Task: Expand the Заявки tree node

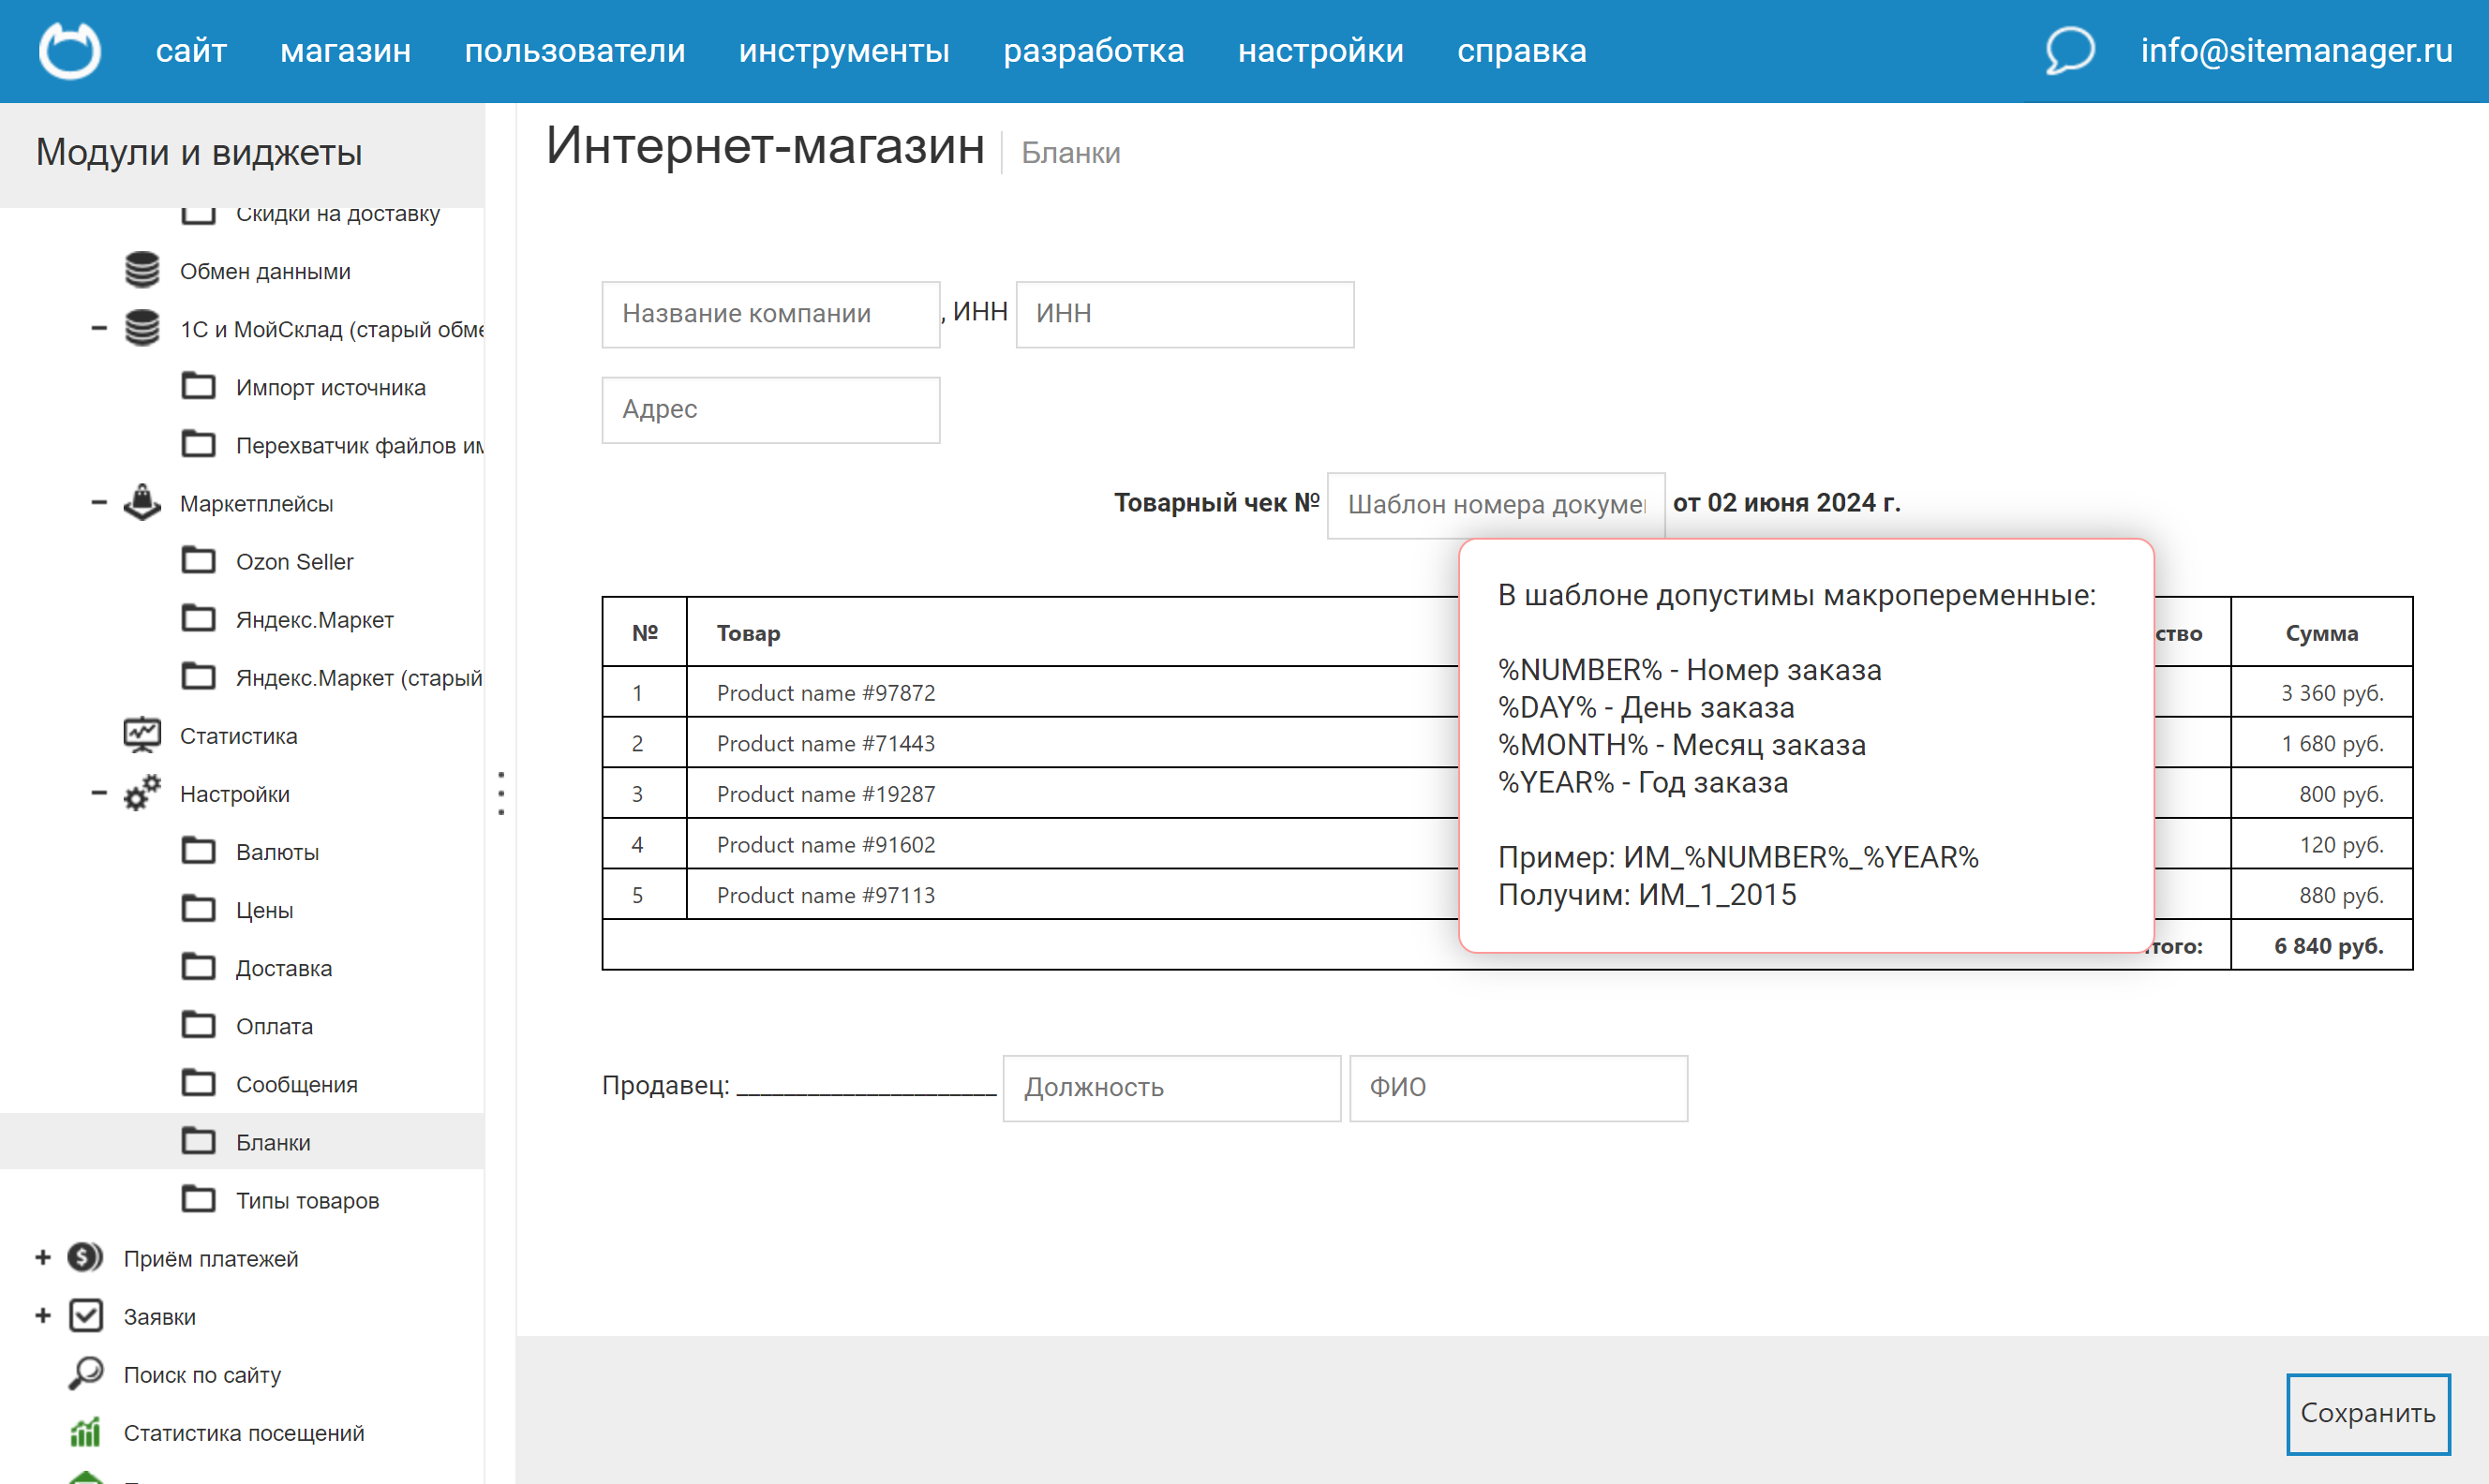Action: click(43, 1316)
